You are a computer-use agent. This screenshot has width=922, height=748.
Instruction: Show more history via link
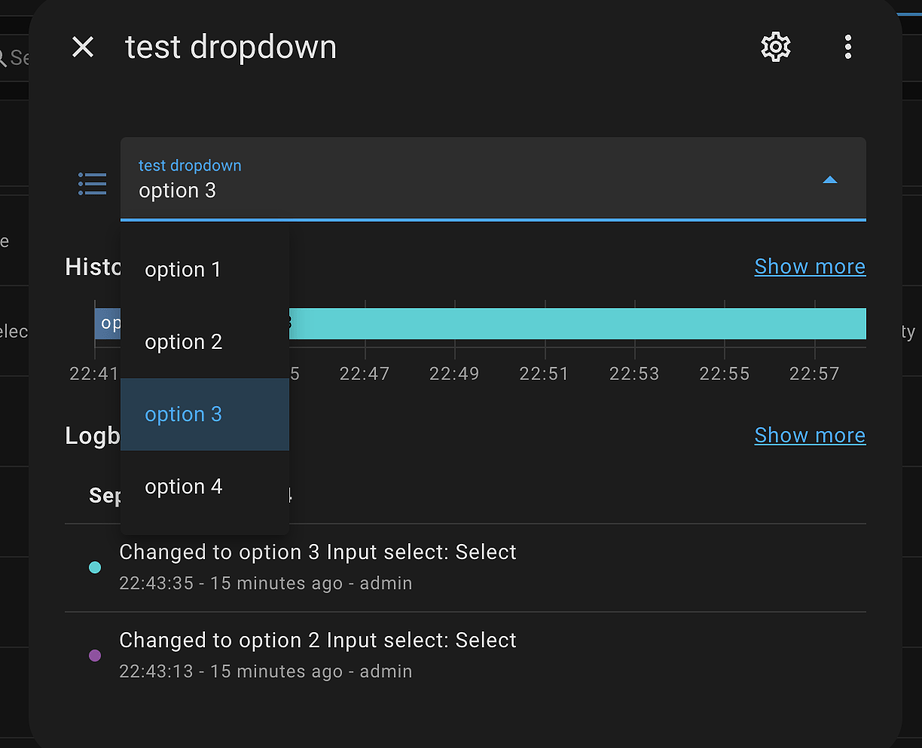tap(809, 267)
